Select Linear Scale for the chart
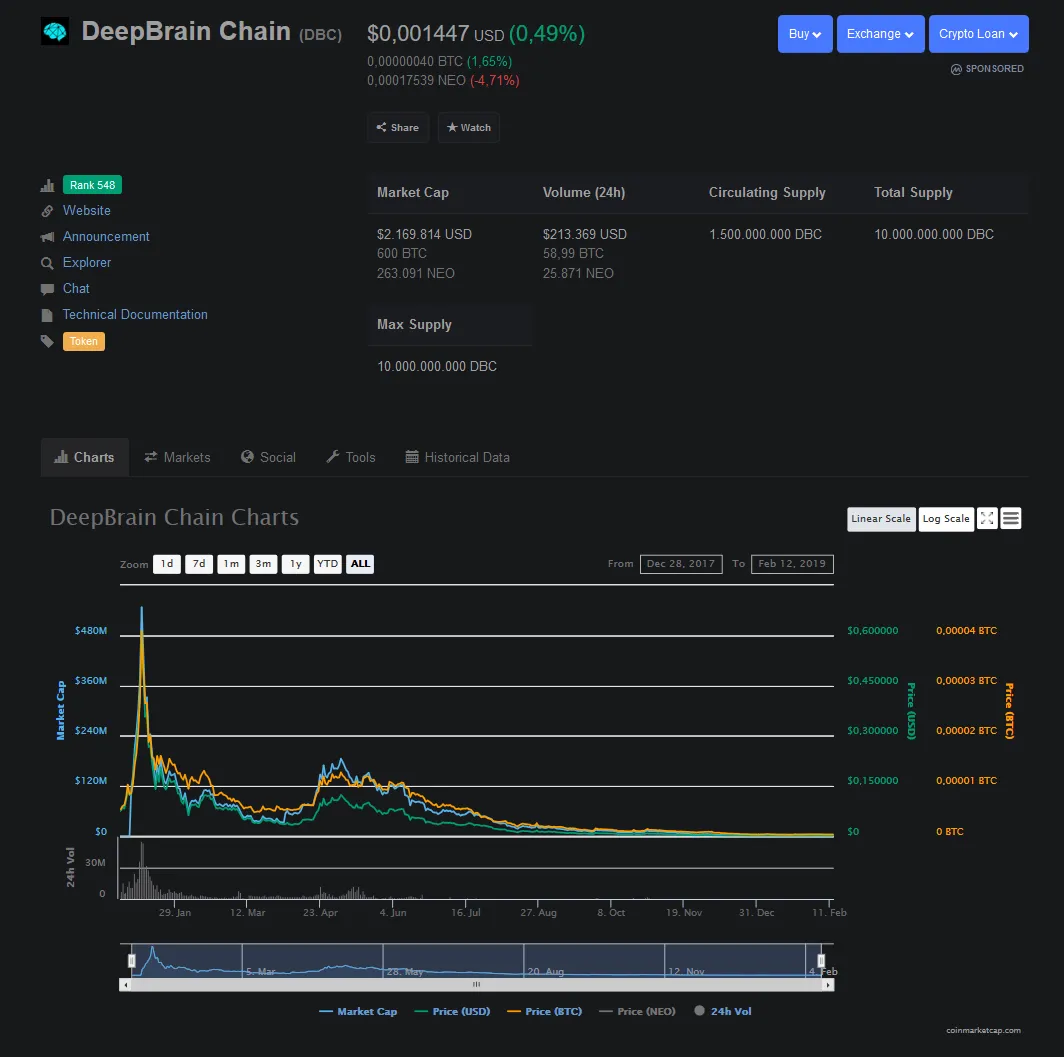 coord(881,519)
